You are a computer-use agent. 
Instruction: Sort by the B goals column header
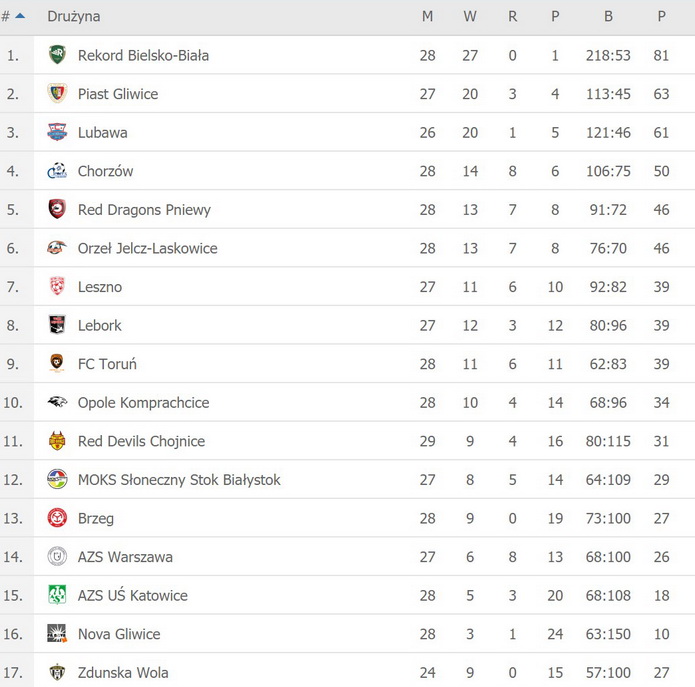coord(608,16)
